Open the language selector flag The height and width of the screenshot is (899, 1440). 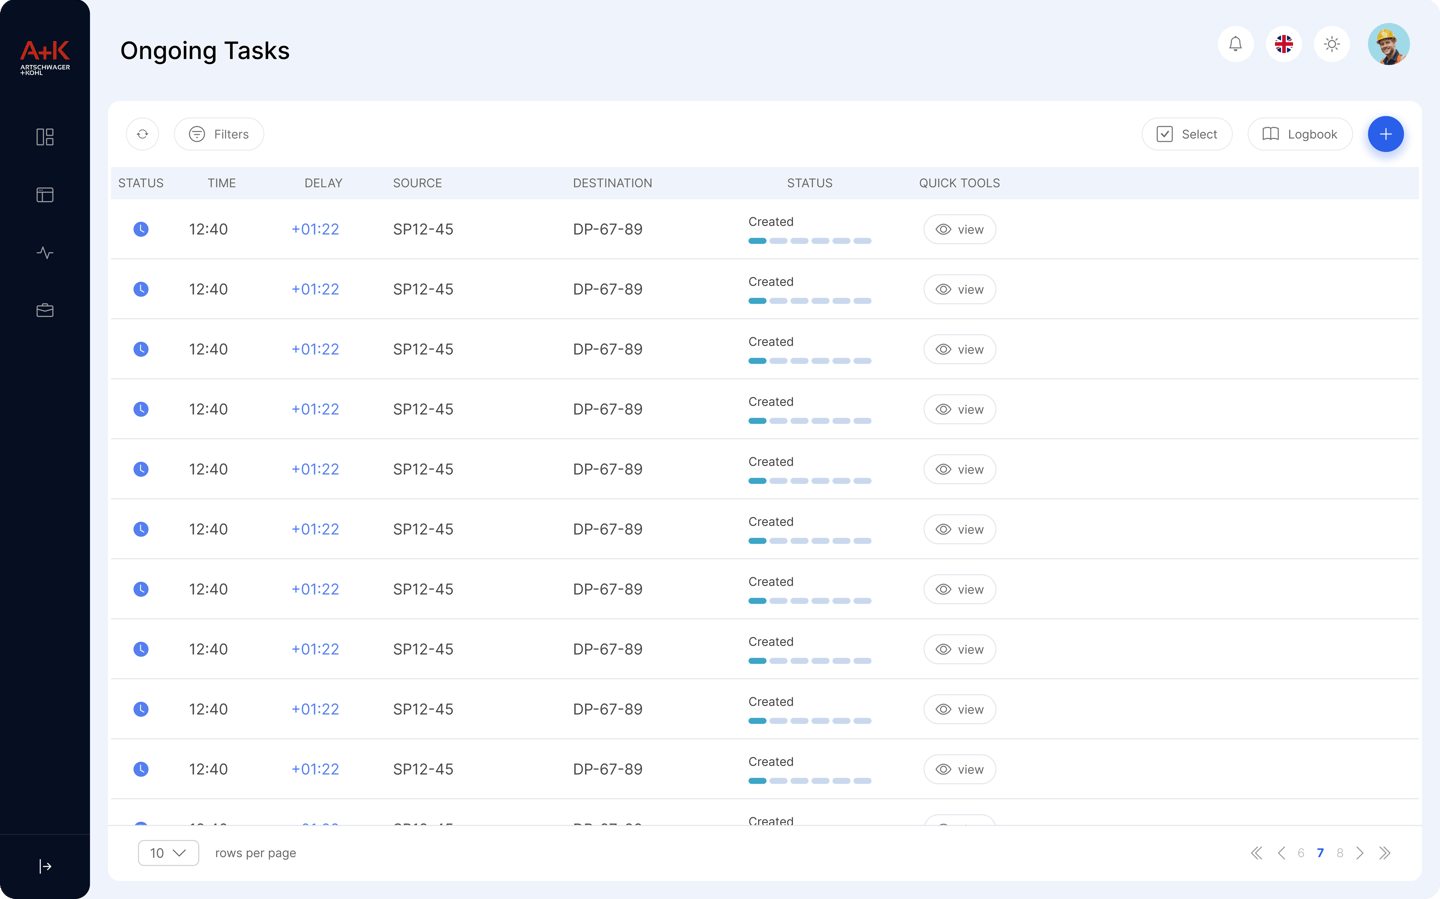(x=1284, y=44)
